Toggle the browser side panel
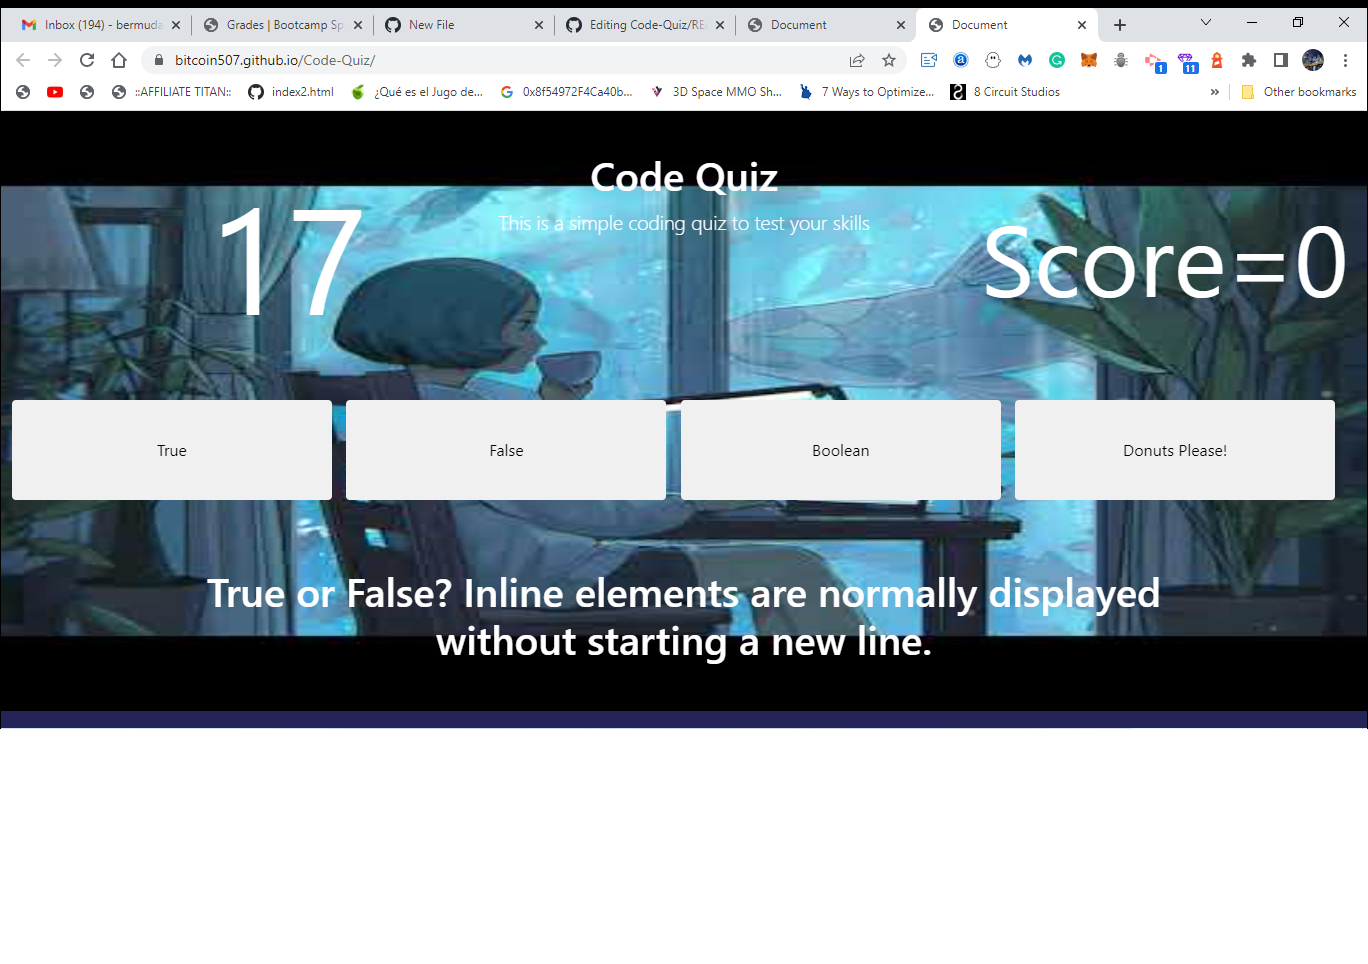Viewport: 1368px width, 964px height. [1281, 60]
